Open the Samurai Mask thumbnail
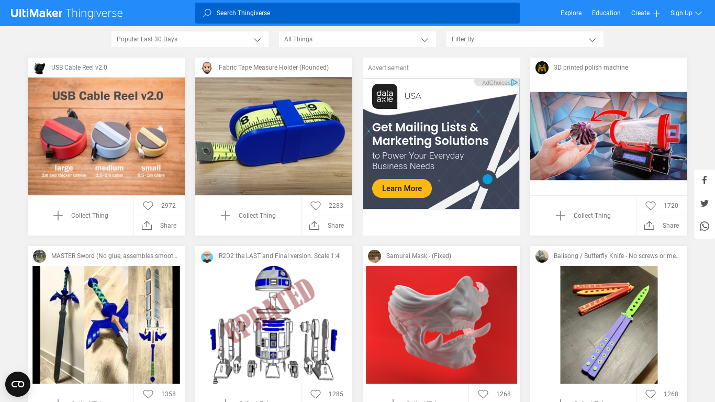Screen dimensions: 715x402 [x=441, y=325]
